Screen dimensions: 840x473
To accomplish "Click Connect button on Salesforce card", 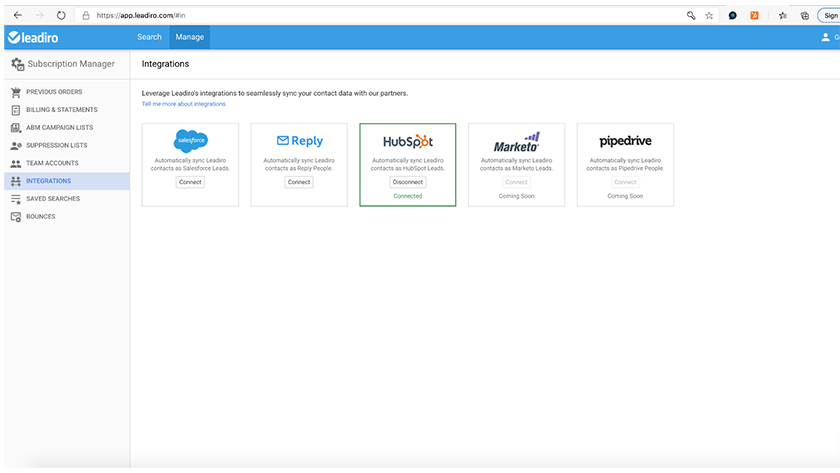I will (x=190, y=182).
